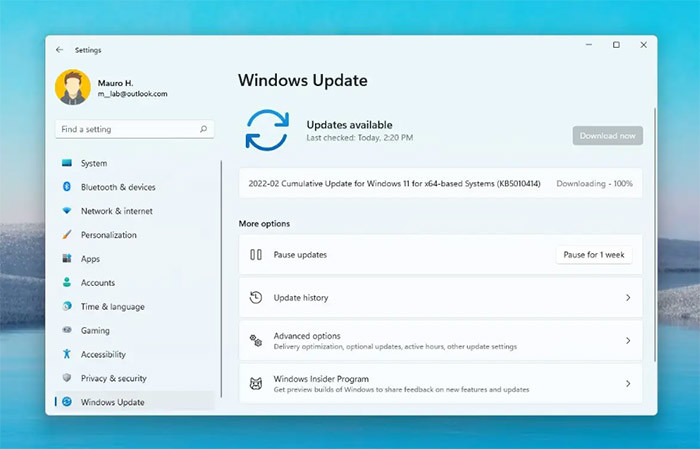Click the Privacy & security shield icon
The height and width of the screenshot is (449, 700).
pyautogui.click(x=67, y=378)
